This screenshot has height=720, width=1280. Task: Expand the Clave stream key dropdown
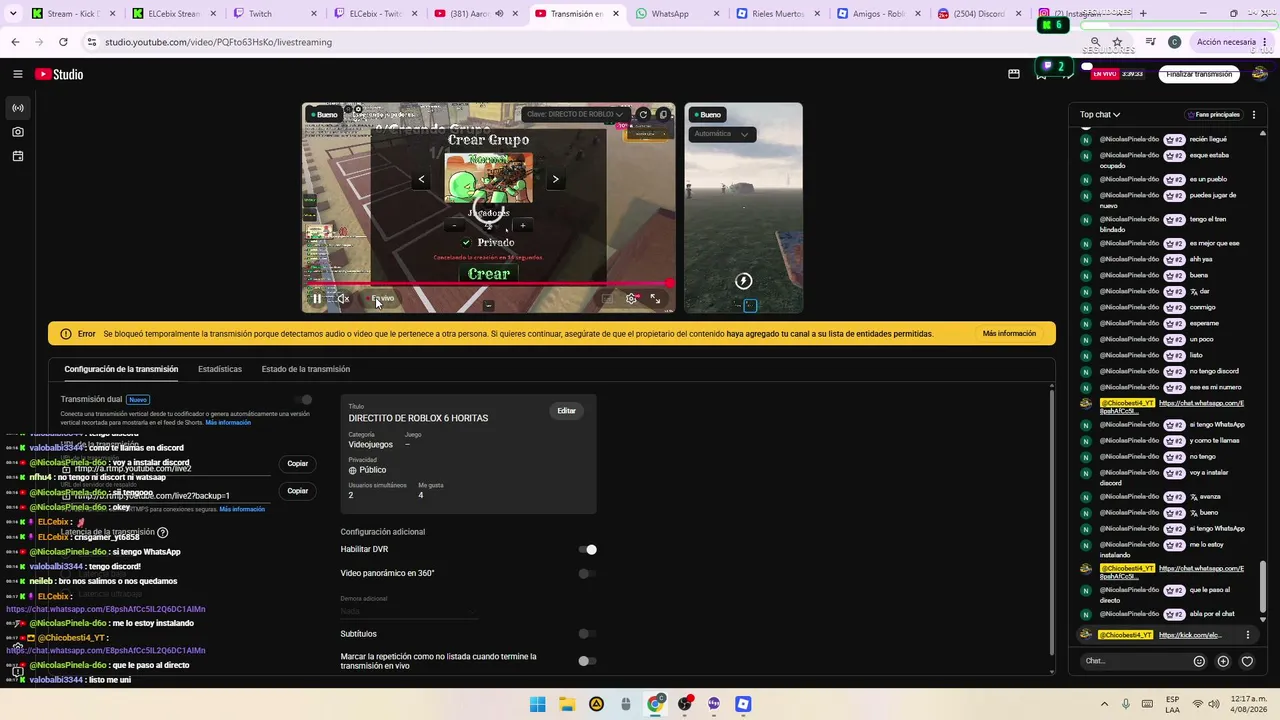point(574,114)
